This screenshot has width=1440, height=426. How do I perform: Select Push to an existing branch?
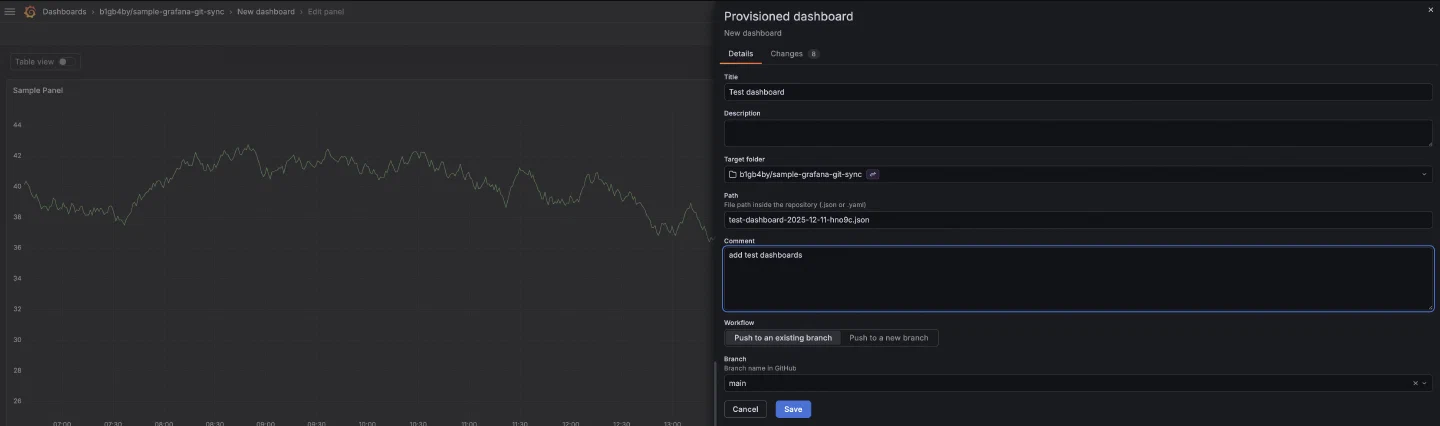783,338
